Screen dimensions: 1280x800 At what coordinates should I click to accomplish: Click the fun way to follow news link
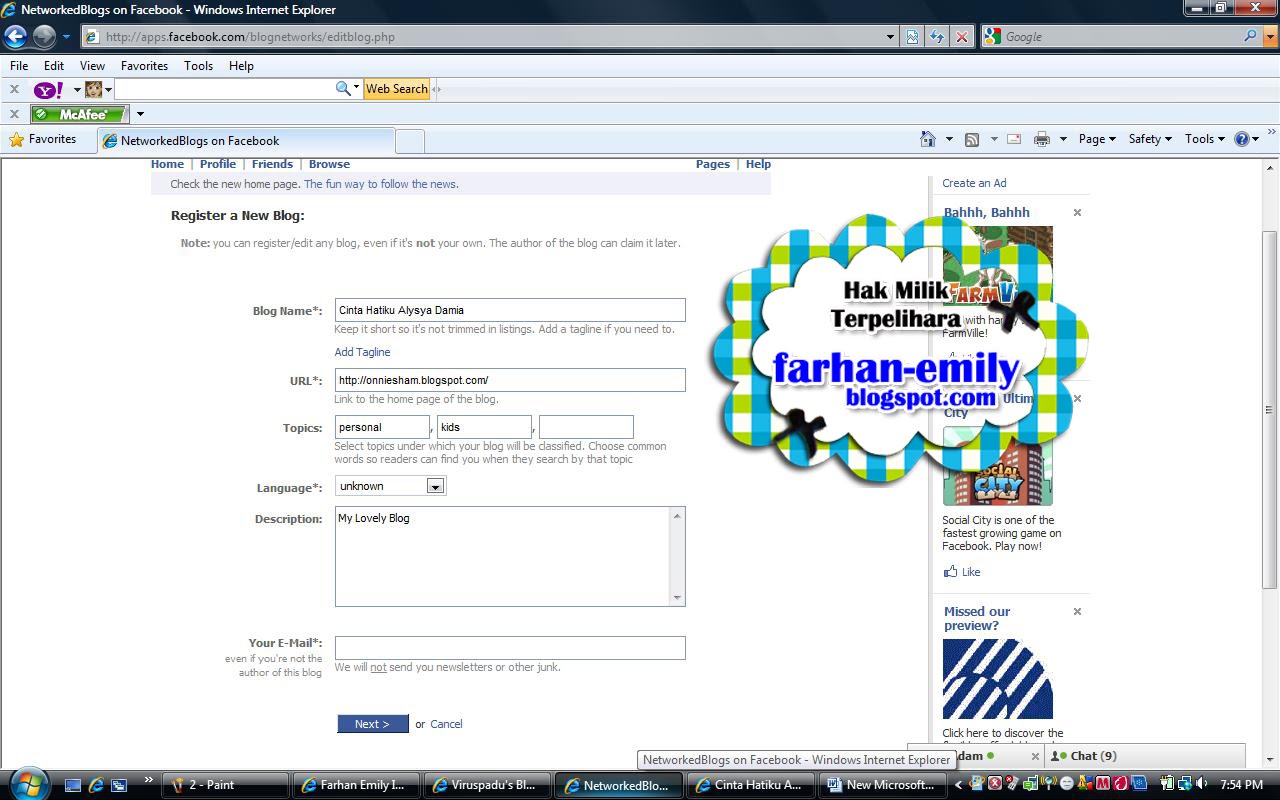[x=381, y=184]
